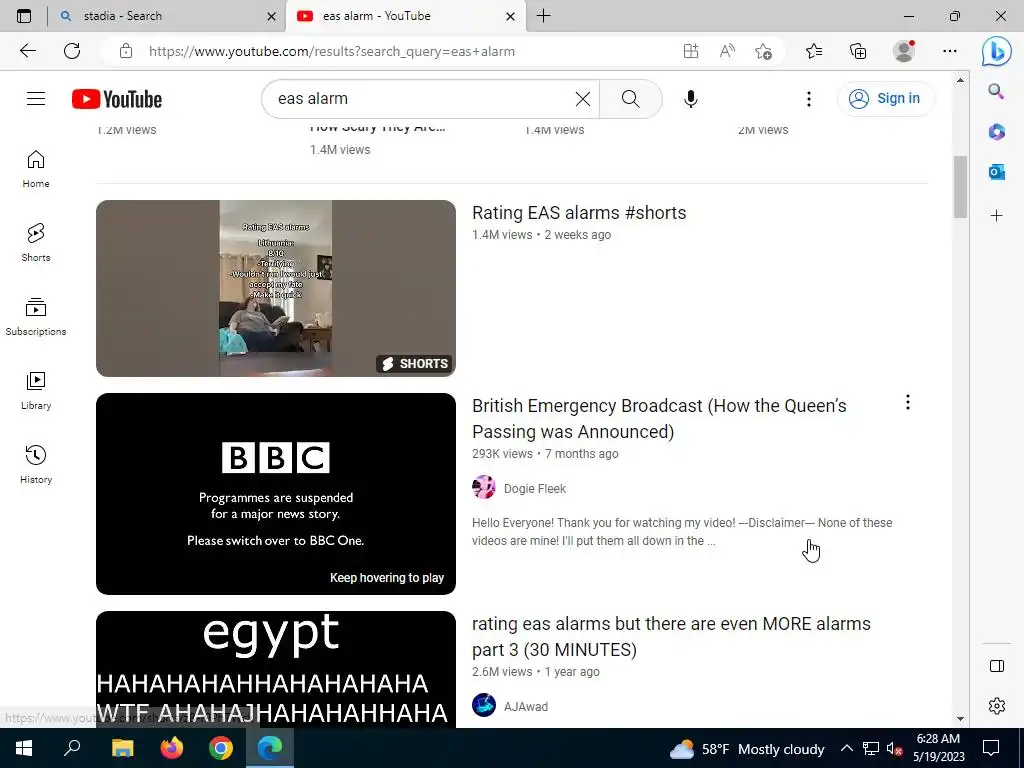Open the apps available icon in the address bar

(690, 51)
